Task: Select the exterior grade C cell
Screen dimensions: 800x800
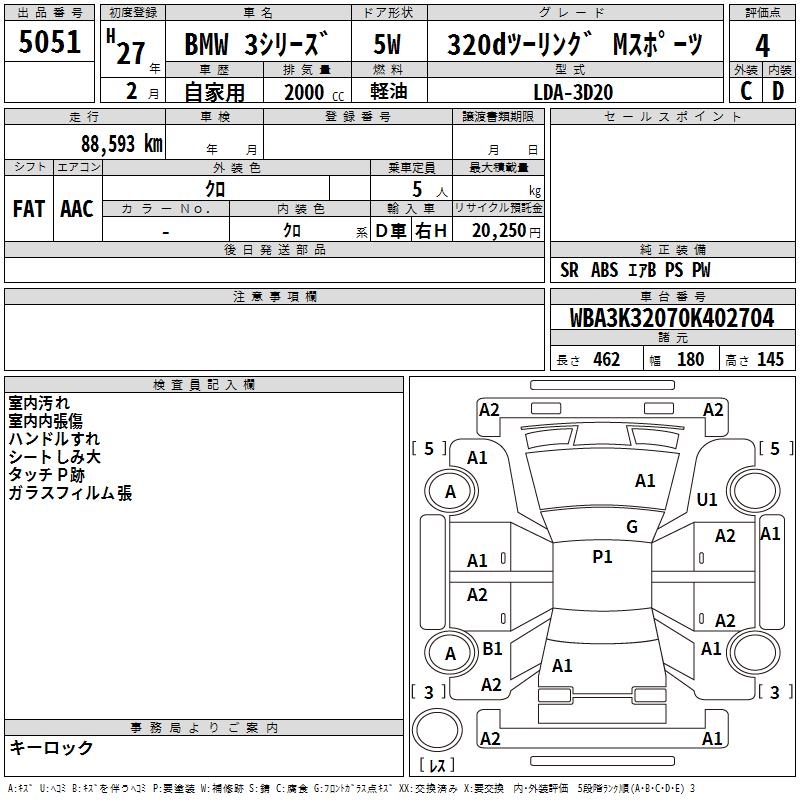Action: 745,90
